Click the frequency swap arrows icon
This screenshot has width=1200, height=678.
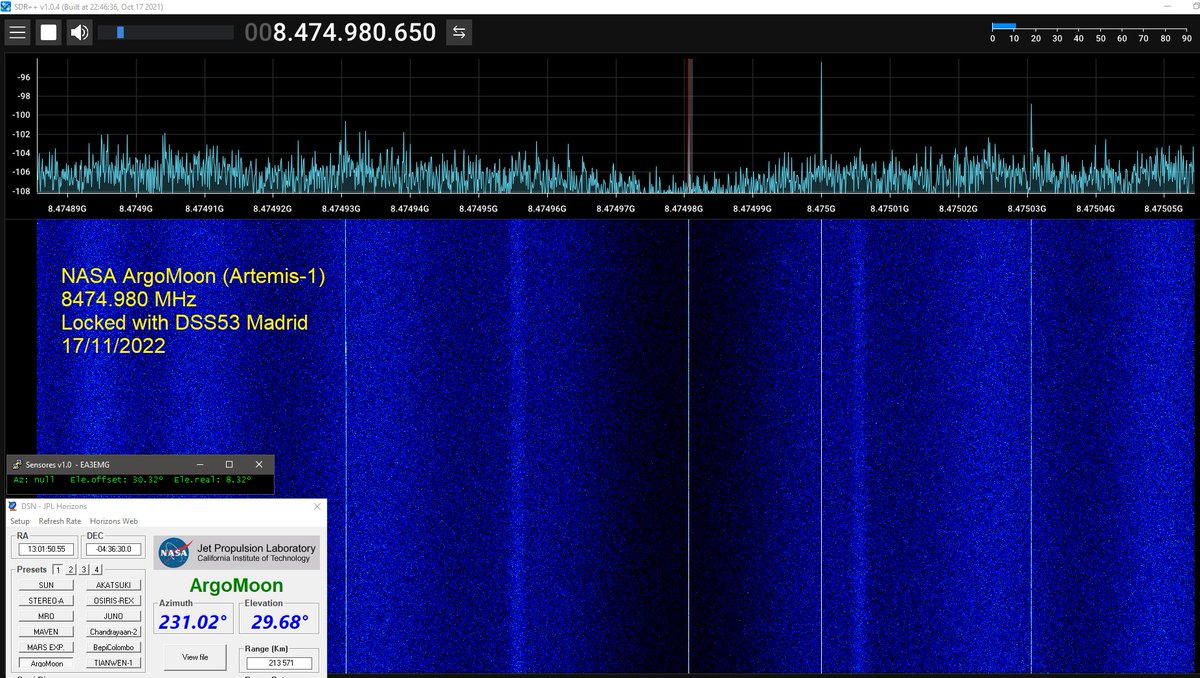(458, 32)
